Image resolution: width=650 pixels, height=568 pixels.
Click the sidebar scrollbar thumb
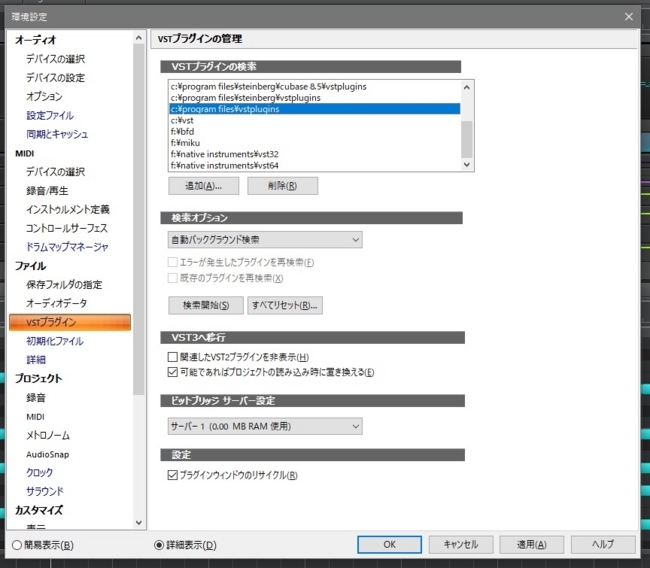tap(138, 219)
